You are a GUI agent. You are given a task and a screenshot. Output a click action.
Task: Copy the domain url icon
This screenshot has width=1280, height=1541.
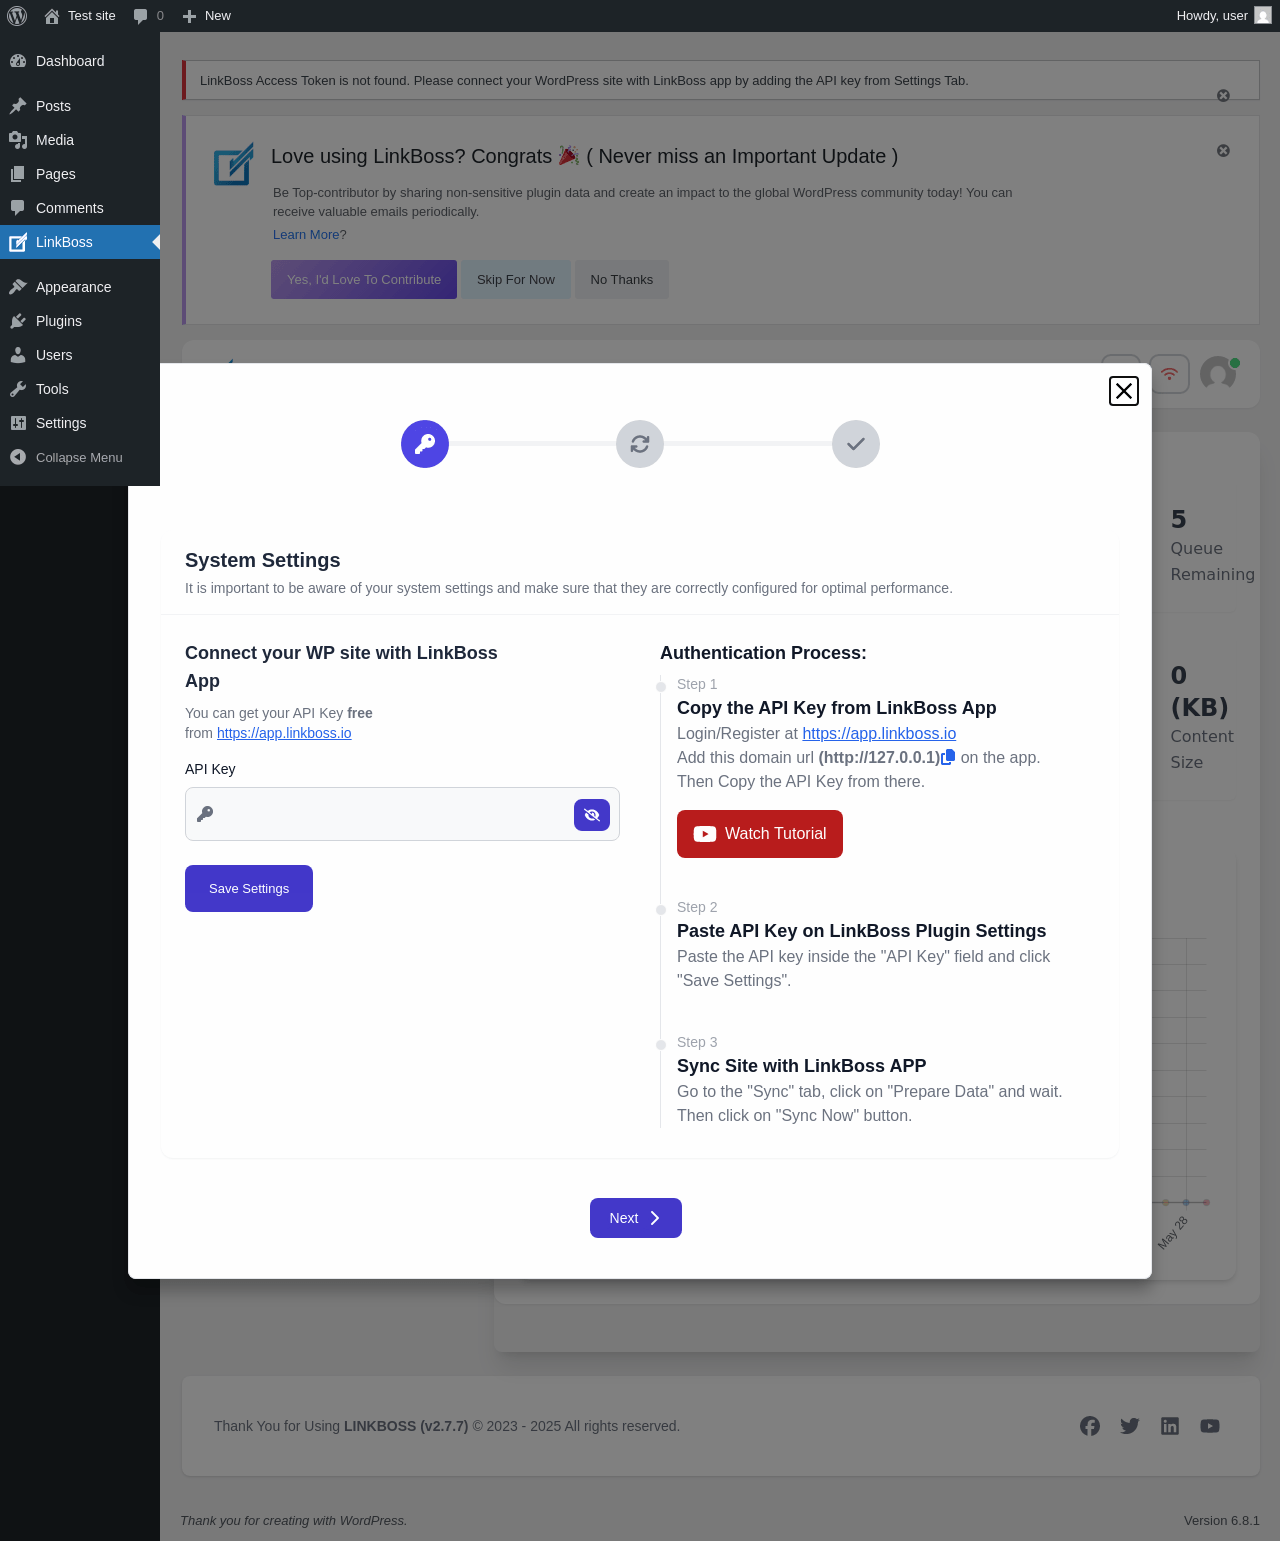click(948, 757)
